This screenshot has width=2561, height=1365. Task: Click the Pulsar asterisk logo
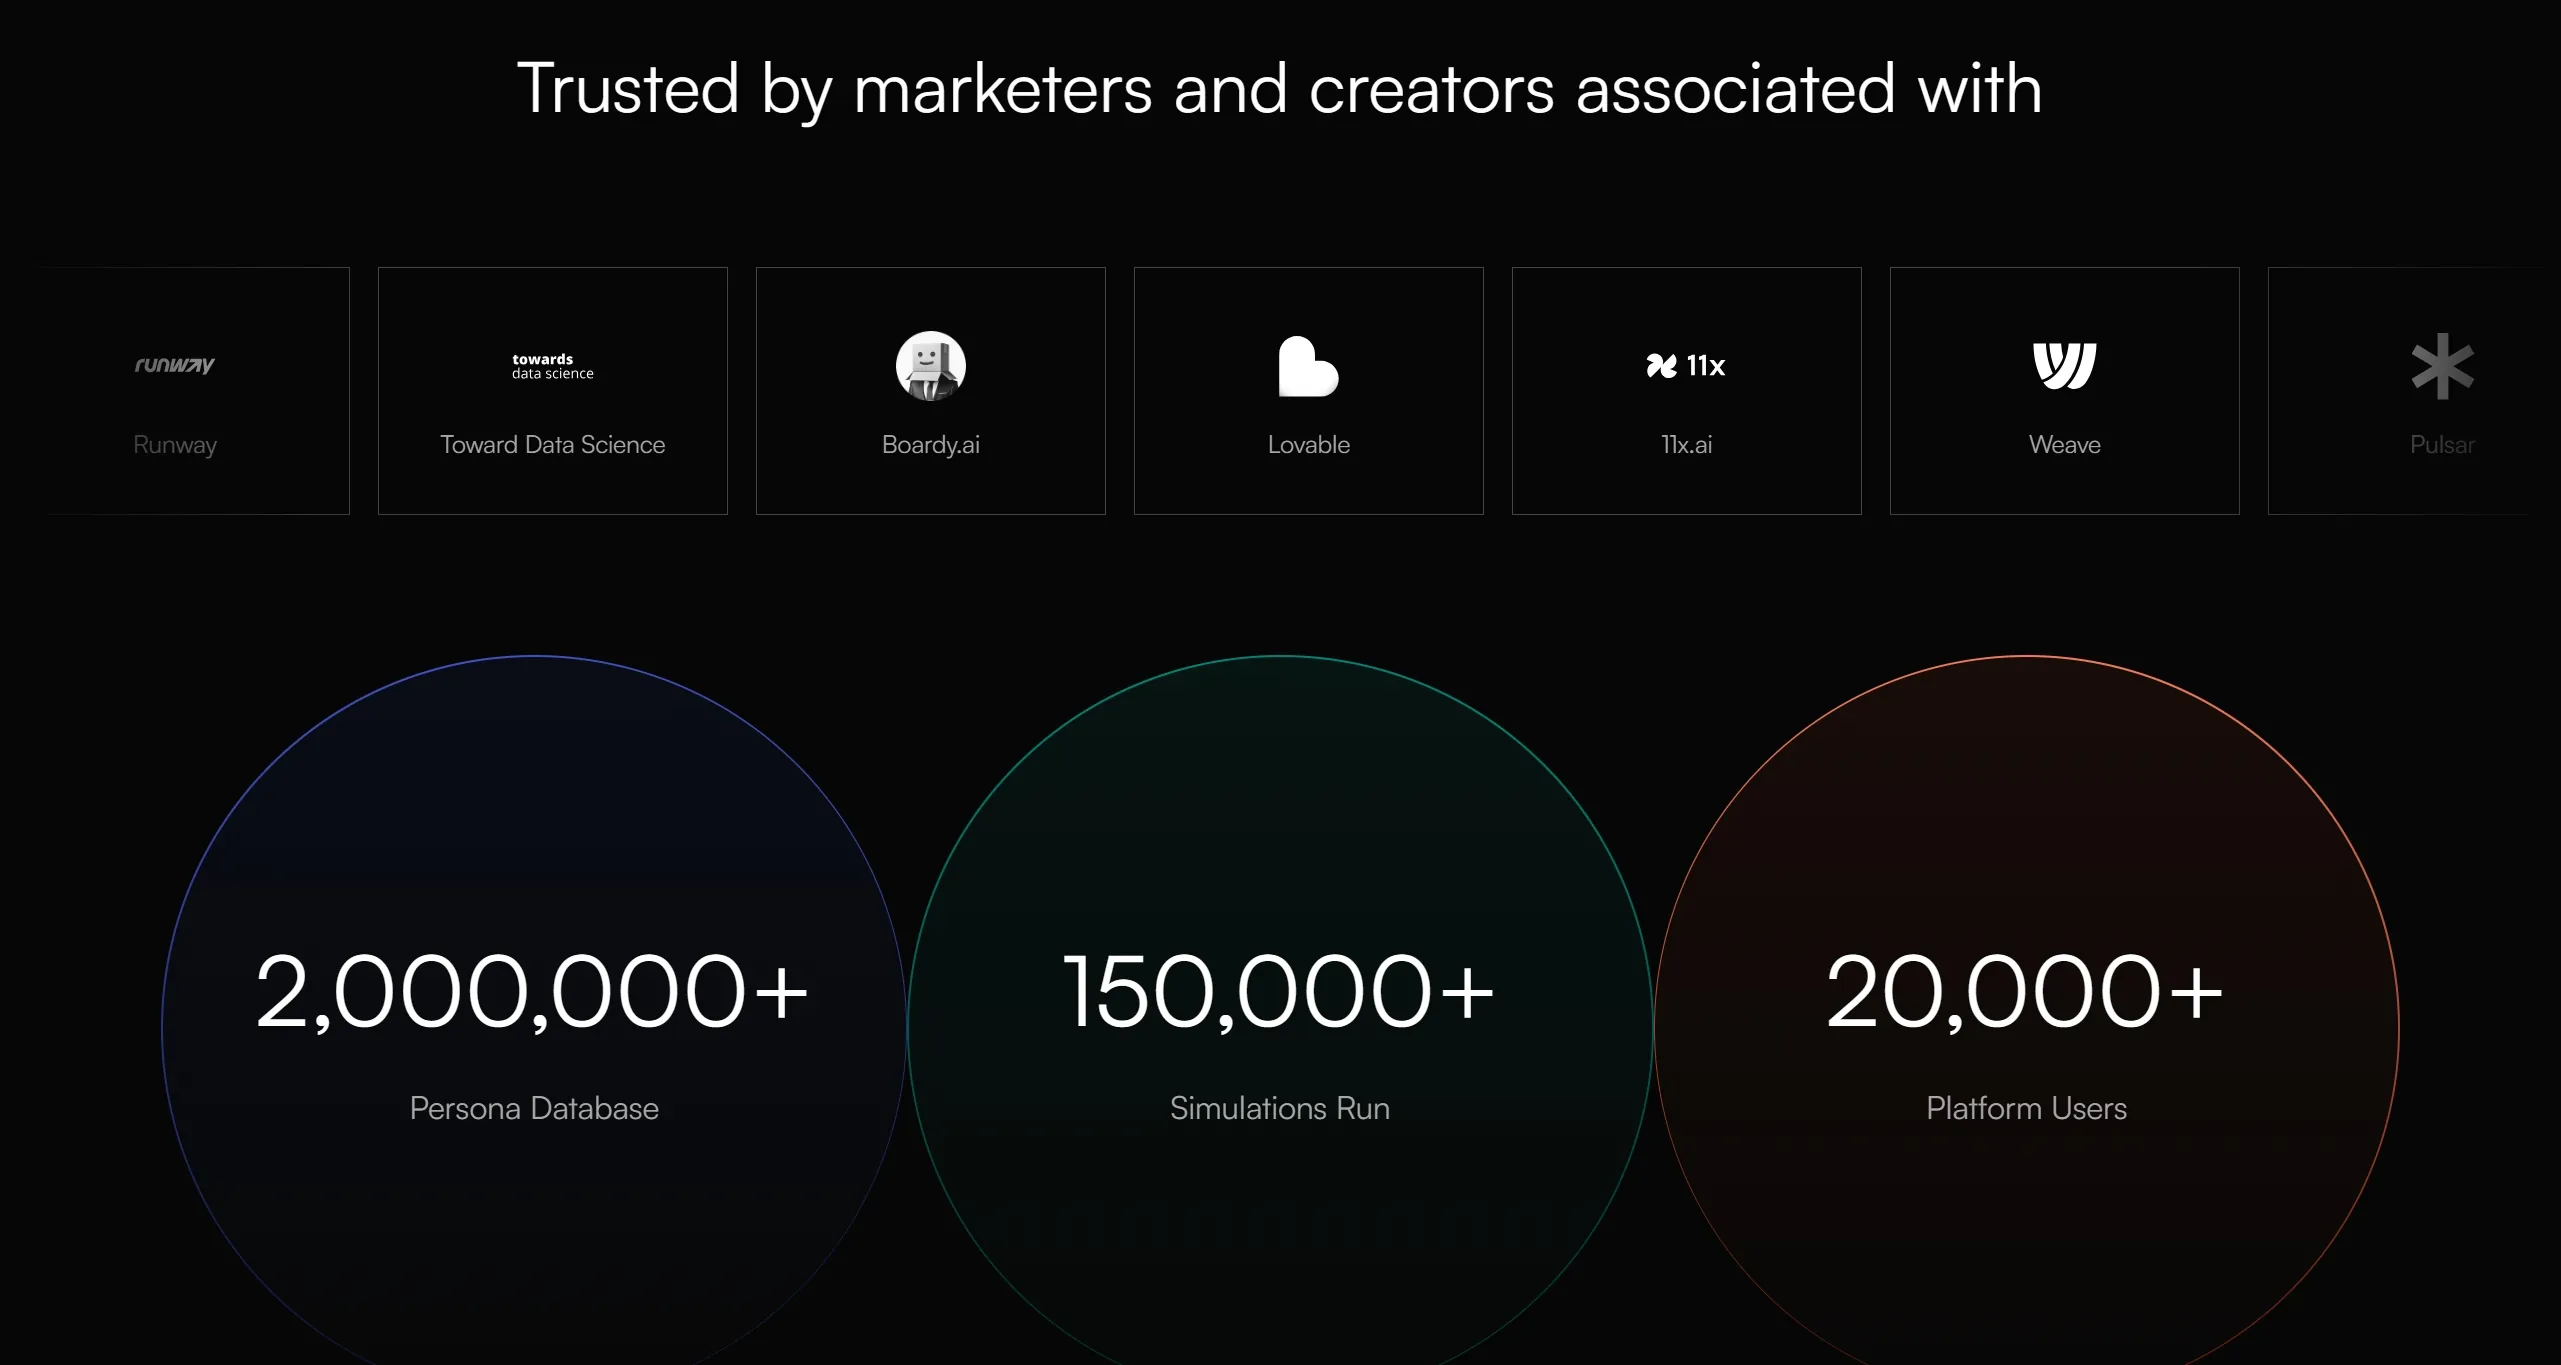click(2442, 367)
